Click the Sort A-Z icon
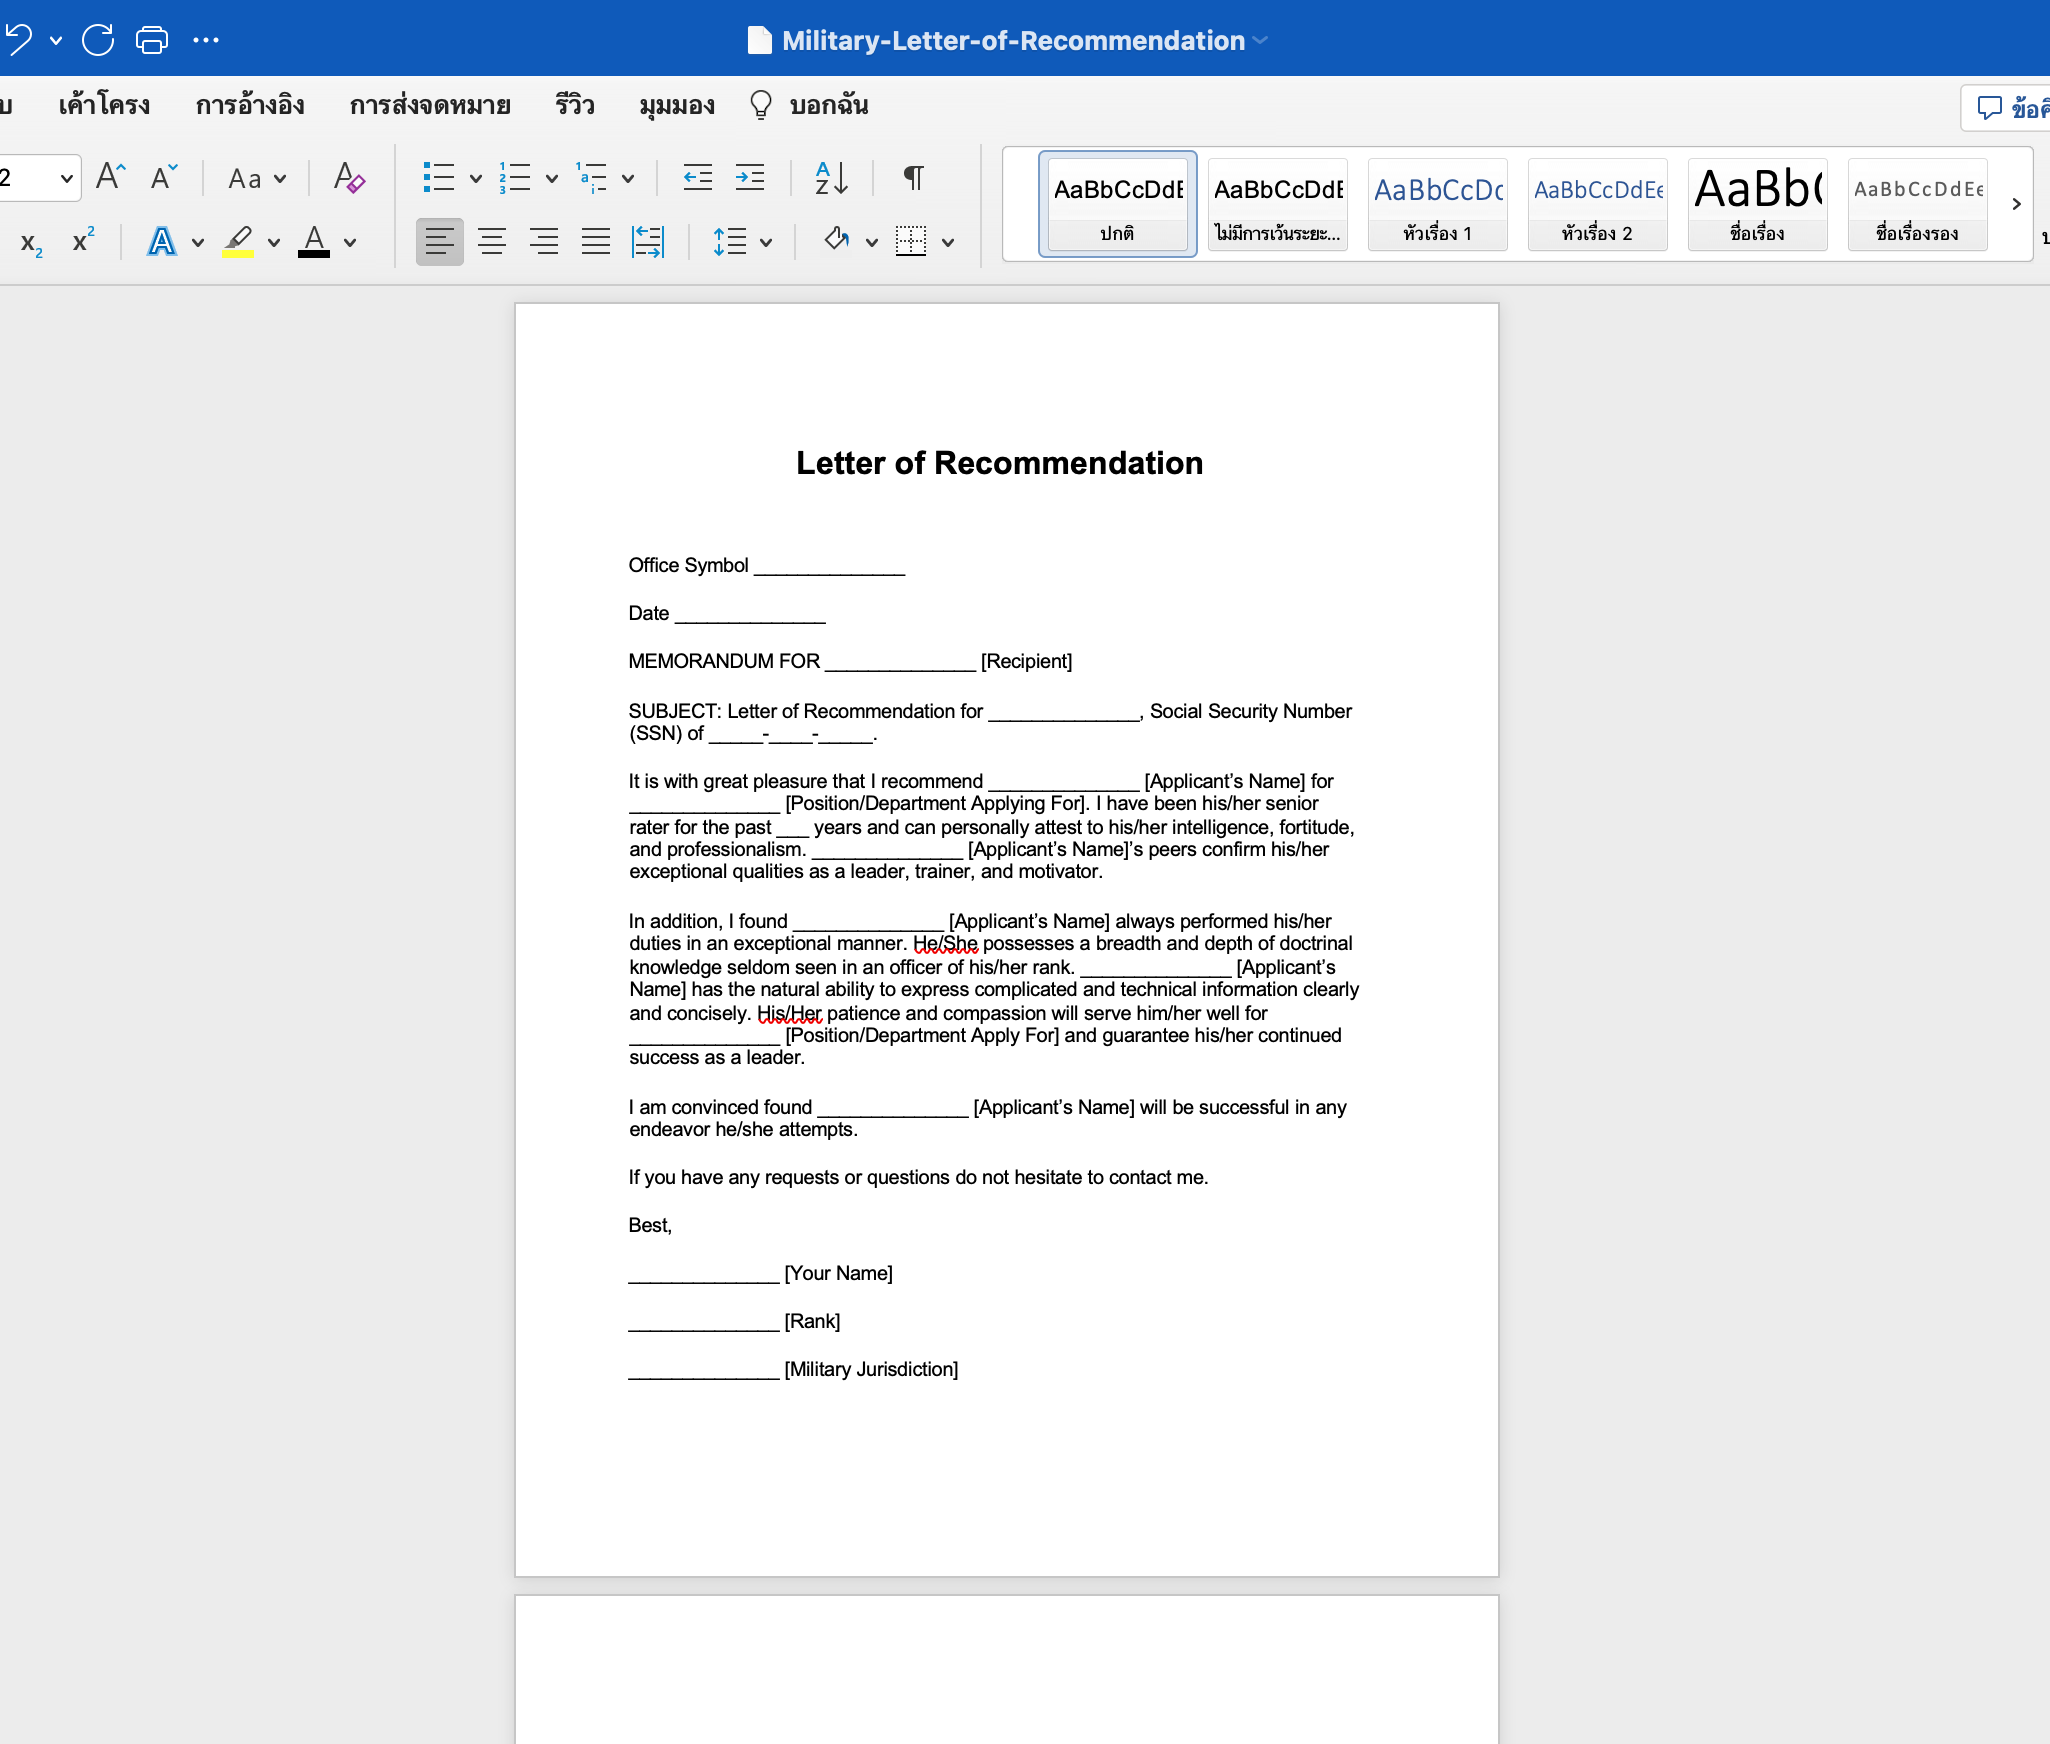 [831, 178]
